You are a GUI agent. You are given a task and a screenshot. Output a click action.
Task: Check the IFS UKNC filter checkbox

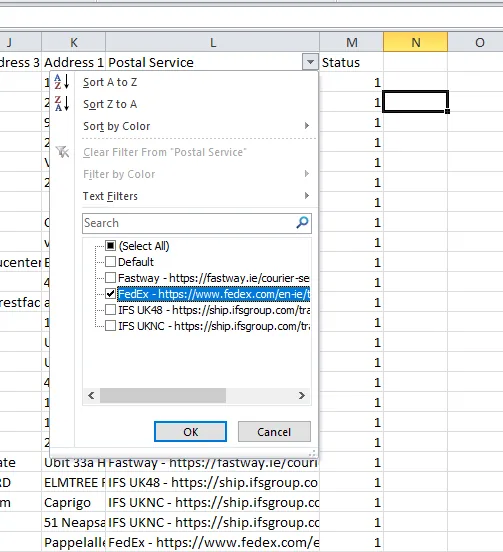(111, 326)
